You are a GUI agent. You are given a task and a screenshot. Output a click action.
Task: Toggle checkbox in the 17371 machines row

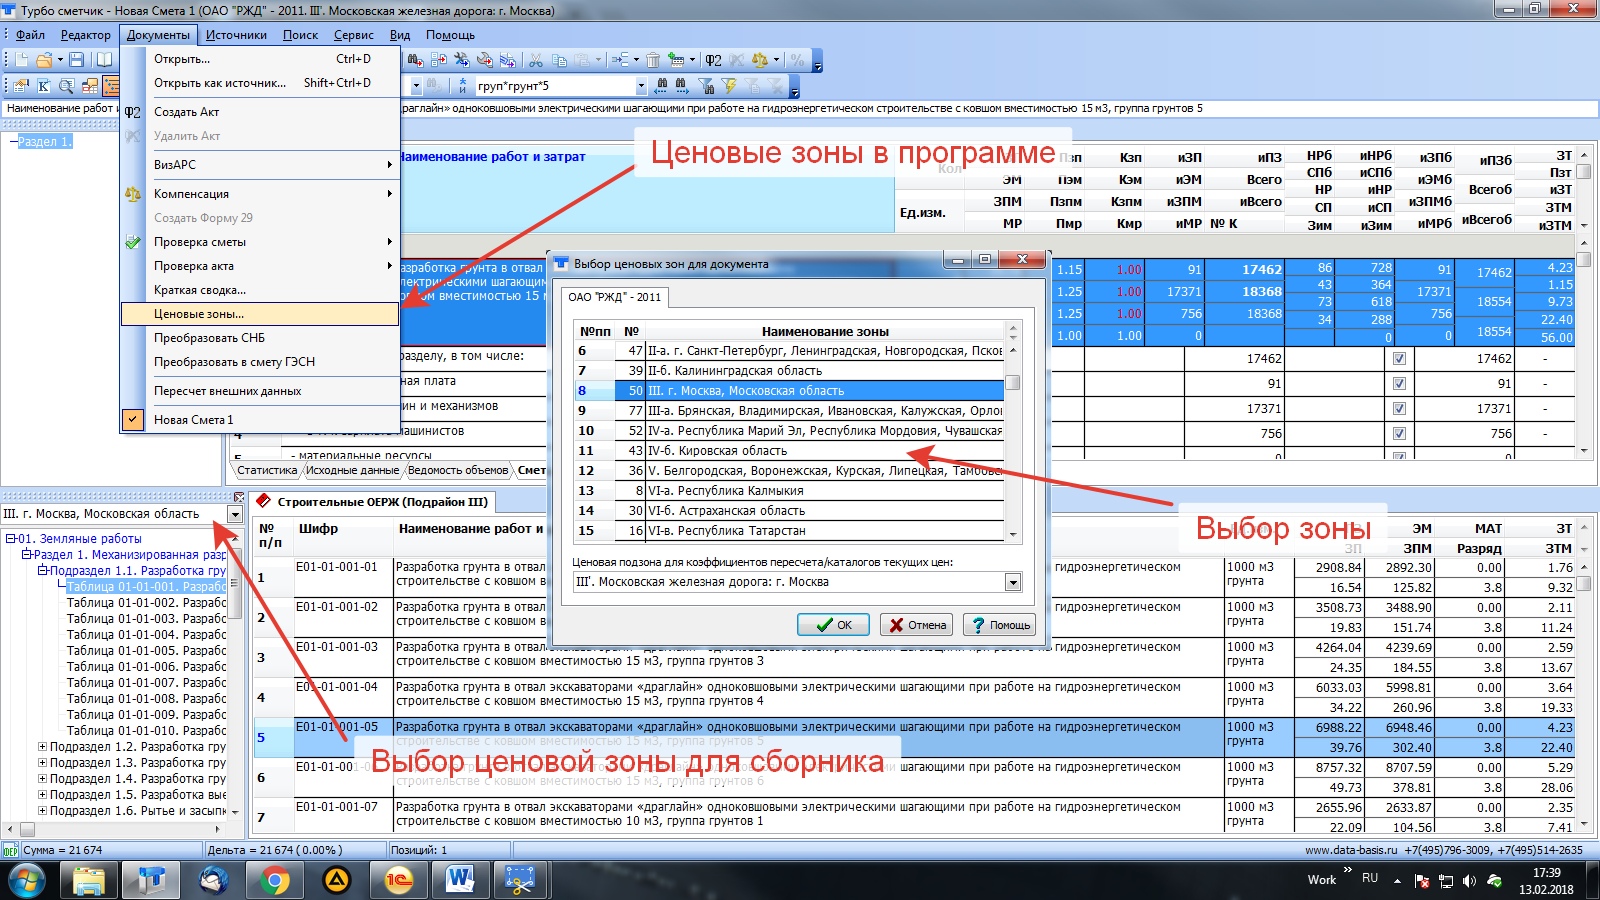point(1399,408)
